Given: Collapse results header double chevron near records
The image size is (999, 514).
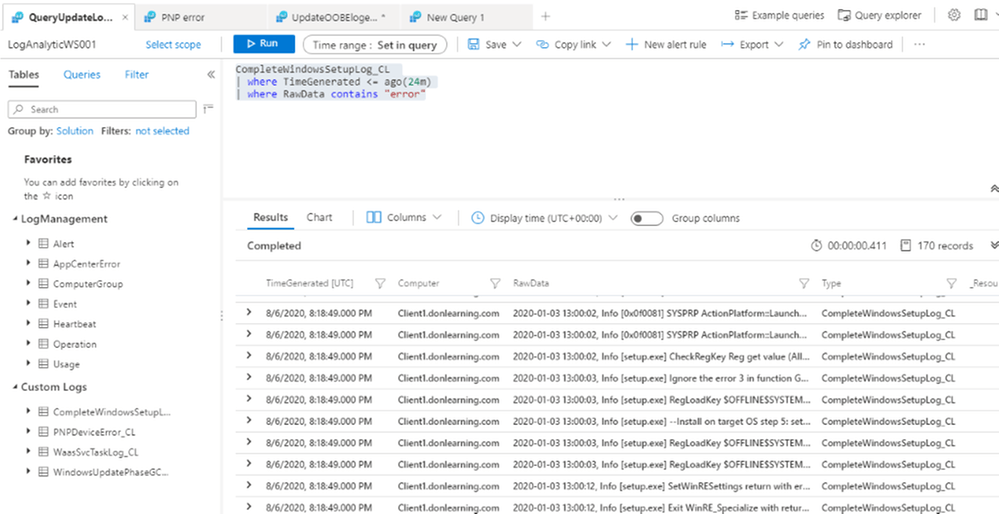Looking at the screenshot, I should [994, 245].
